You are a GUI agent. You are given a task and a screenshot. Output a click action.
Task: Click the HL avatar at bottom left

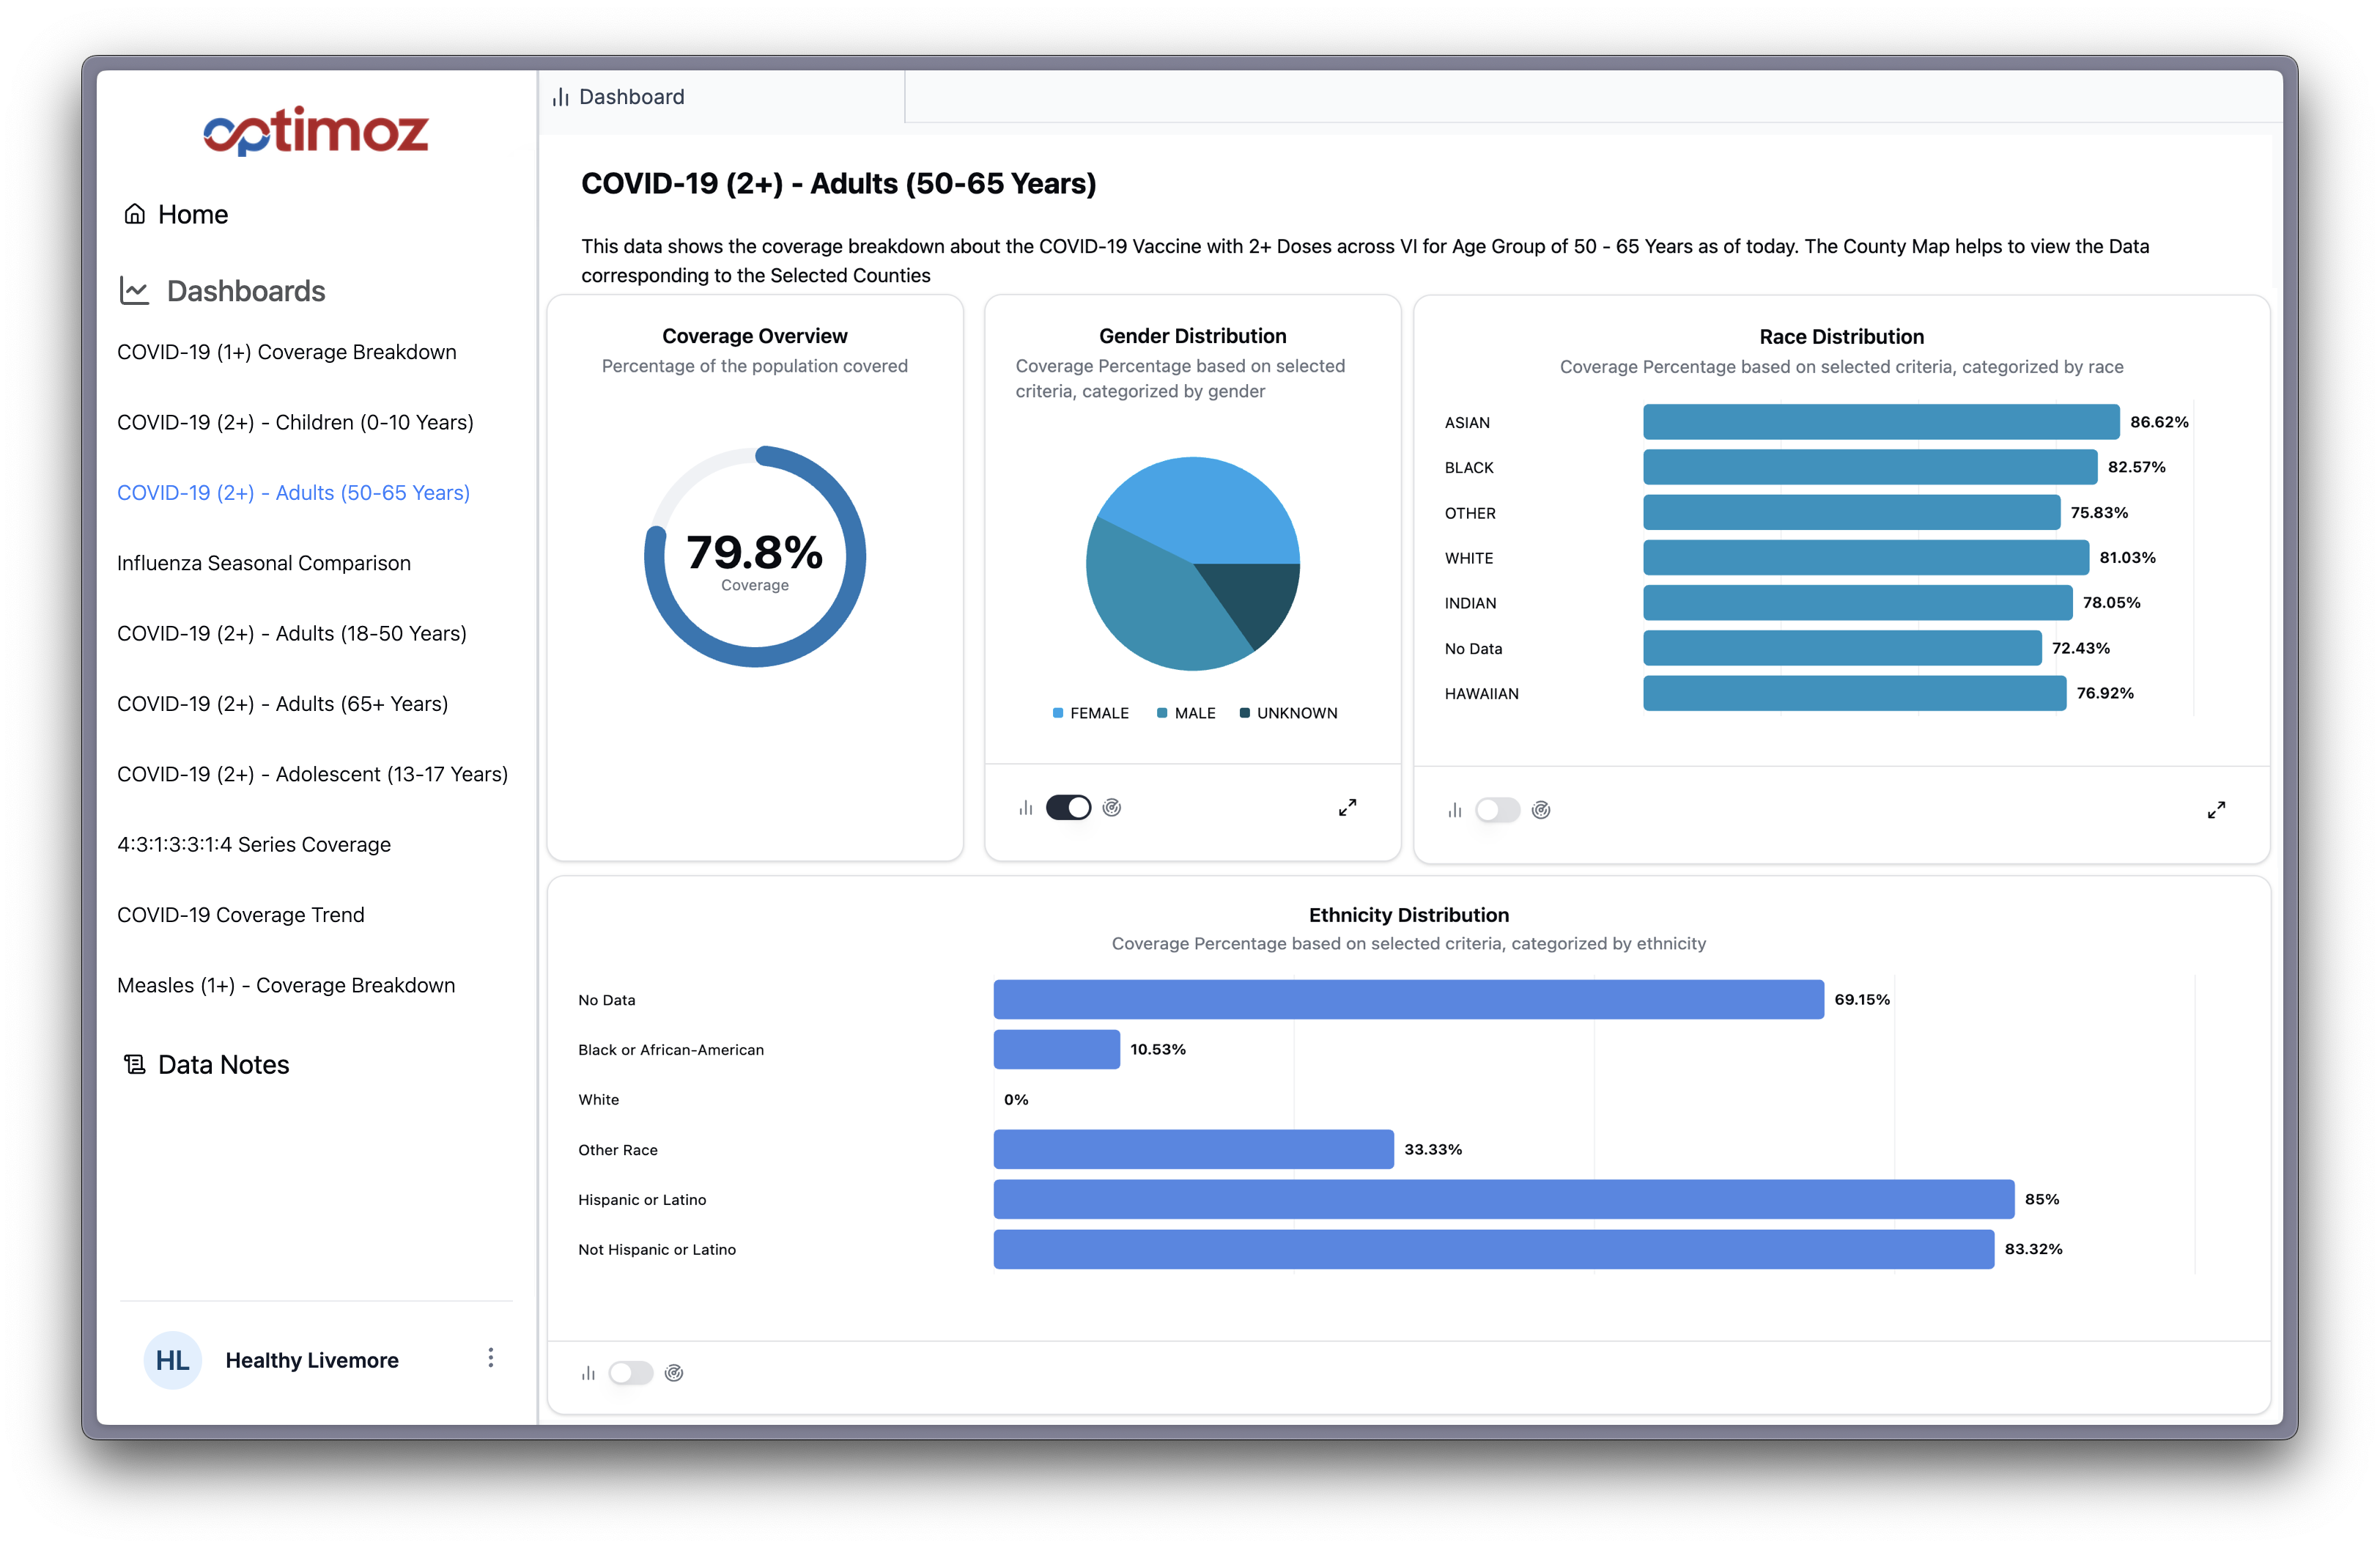pos(173,1360)
